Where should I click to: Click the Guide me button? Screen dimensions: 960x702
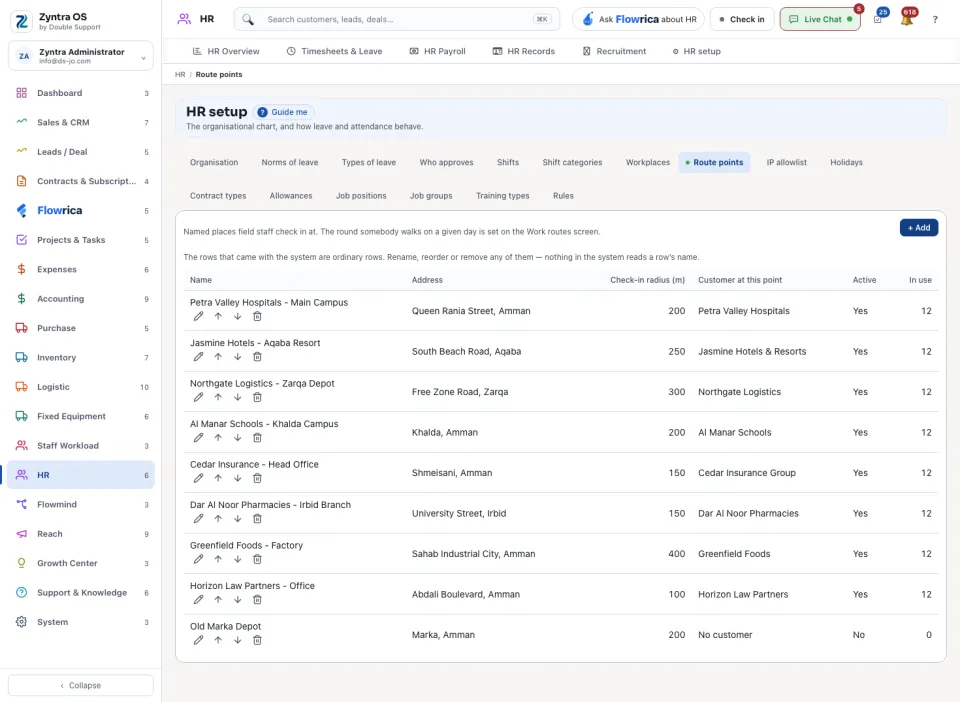click(x=283, y=112)
